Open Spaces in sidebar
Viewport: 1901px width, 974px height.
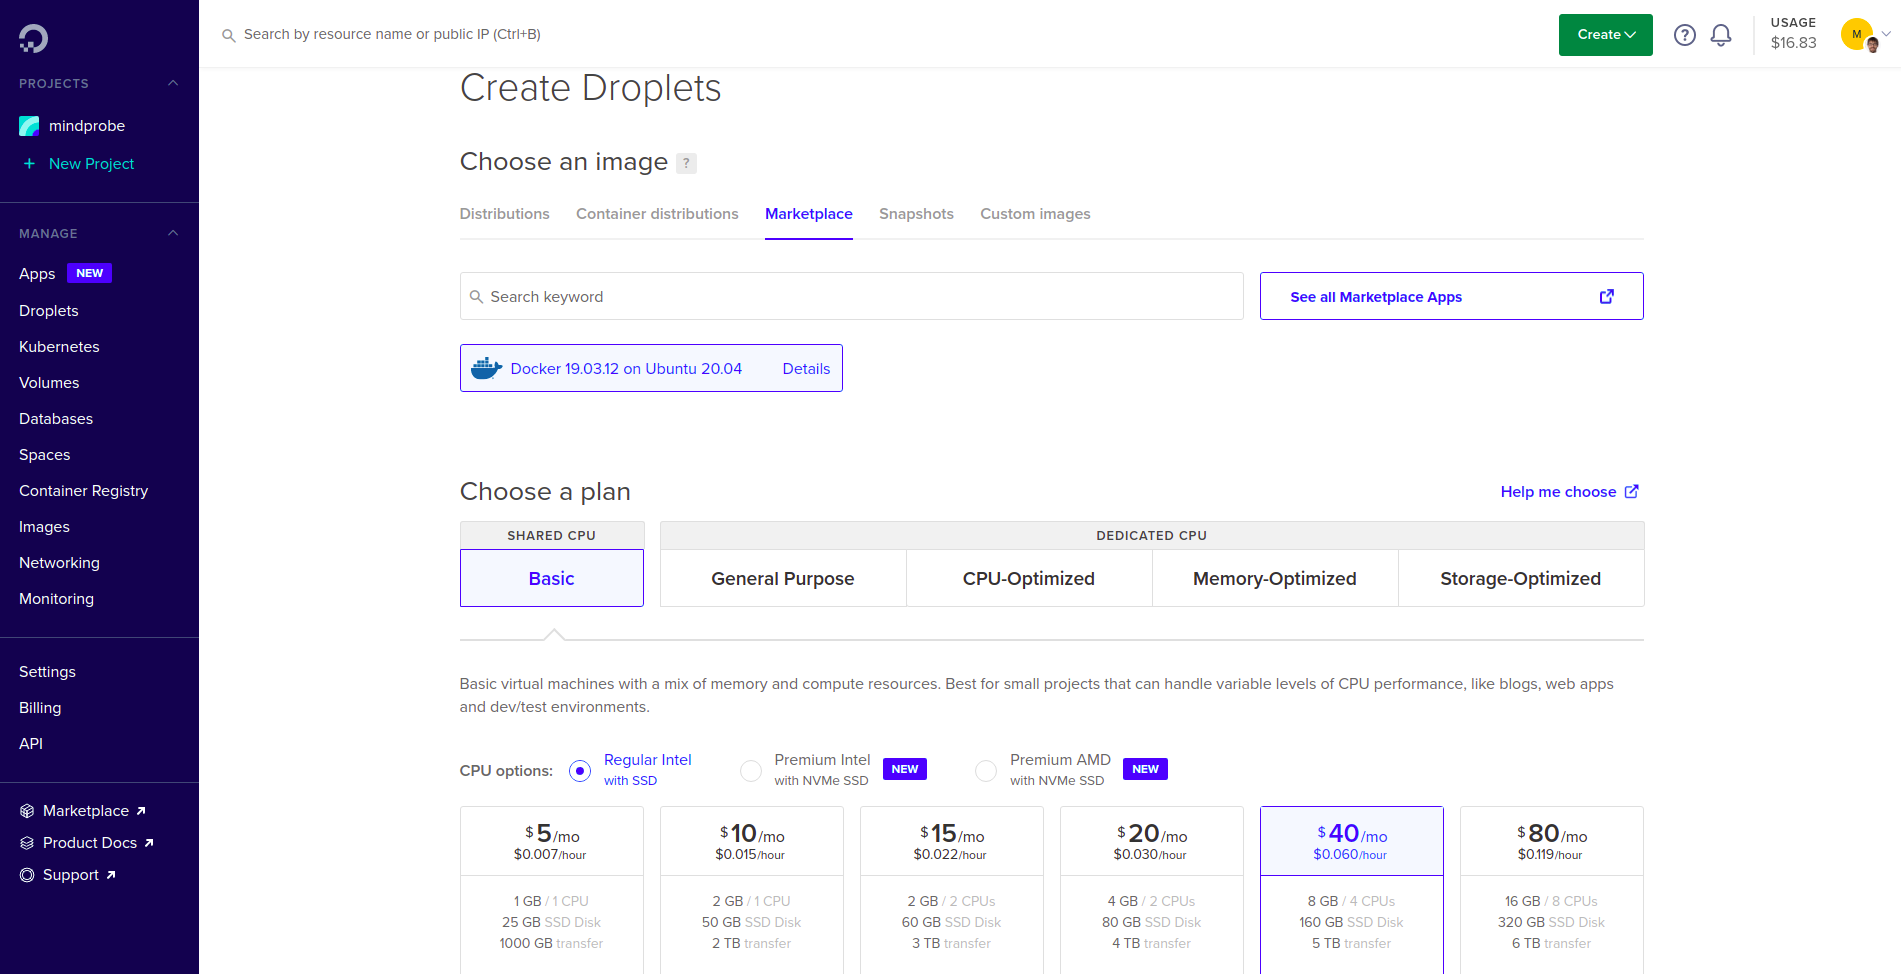click(x=45, y=455)
